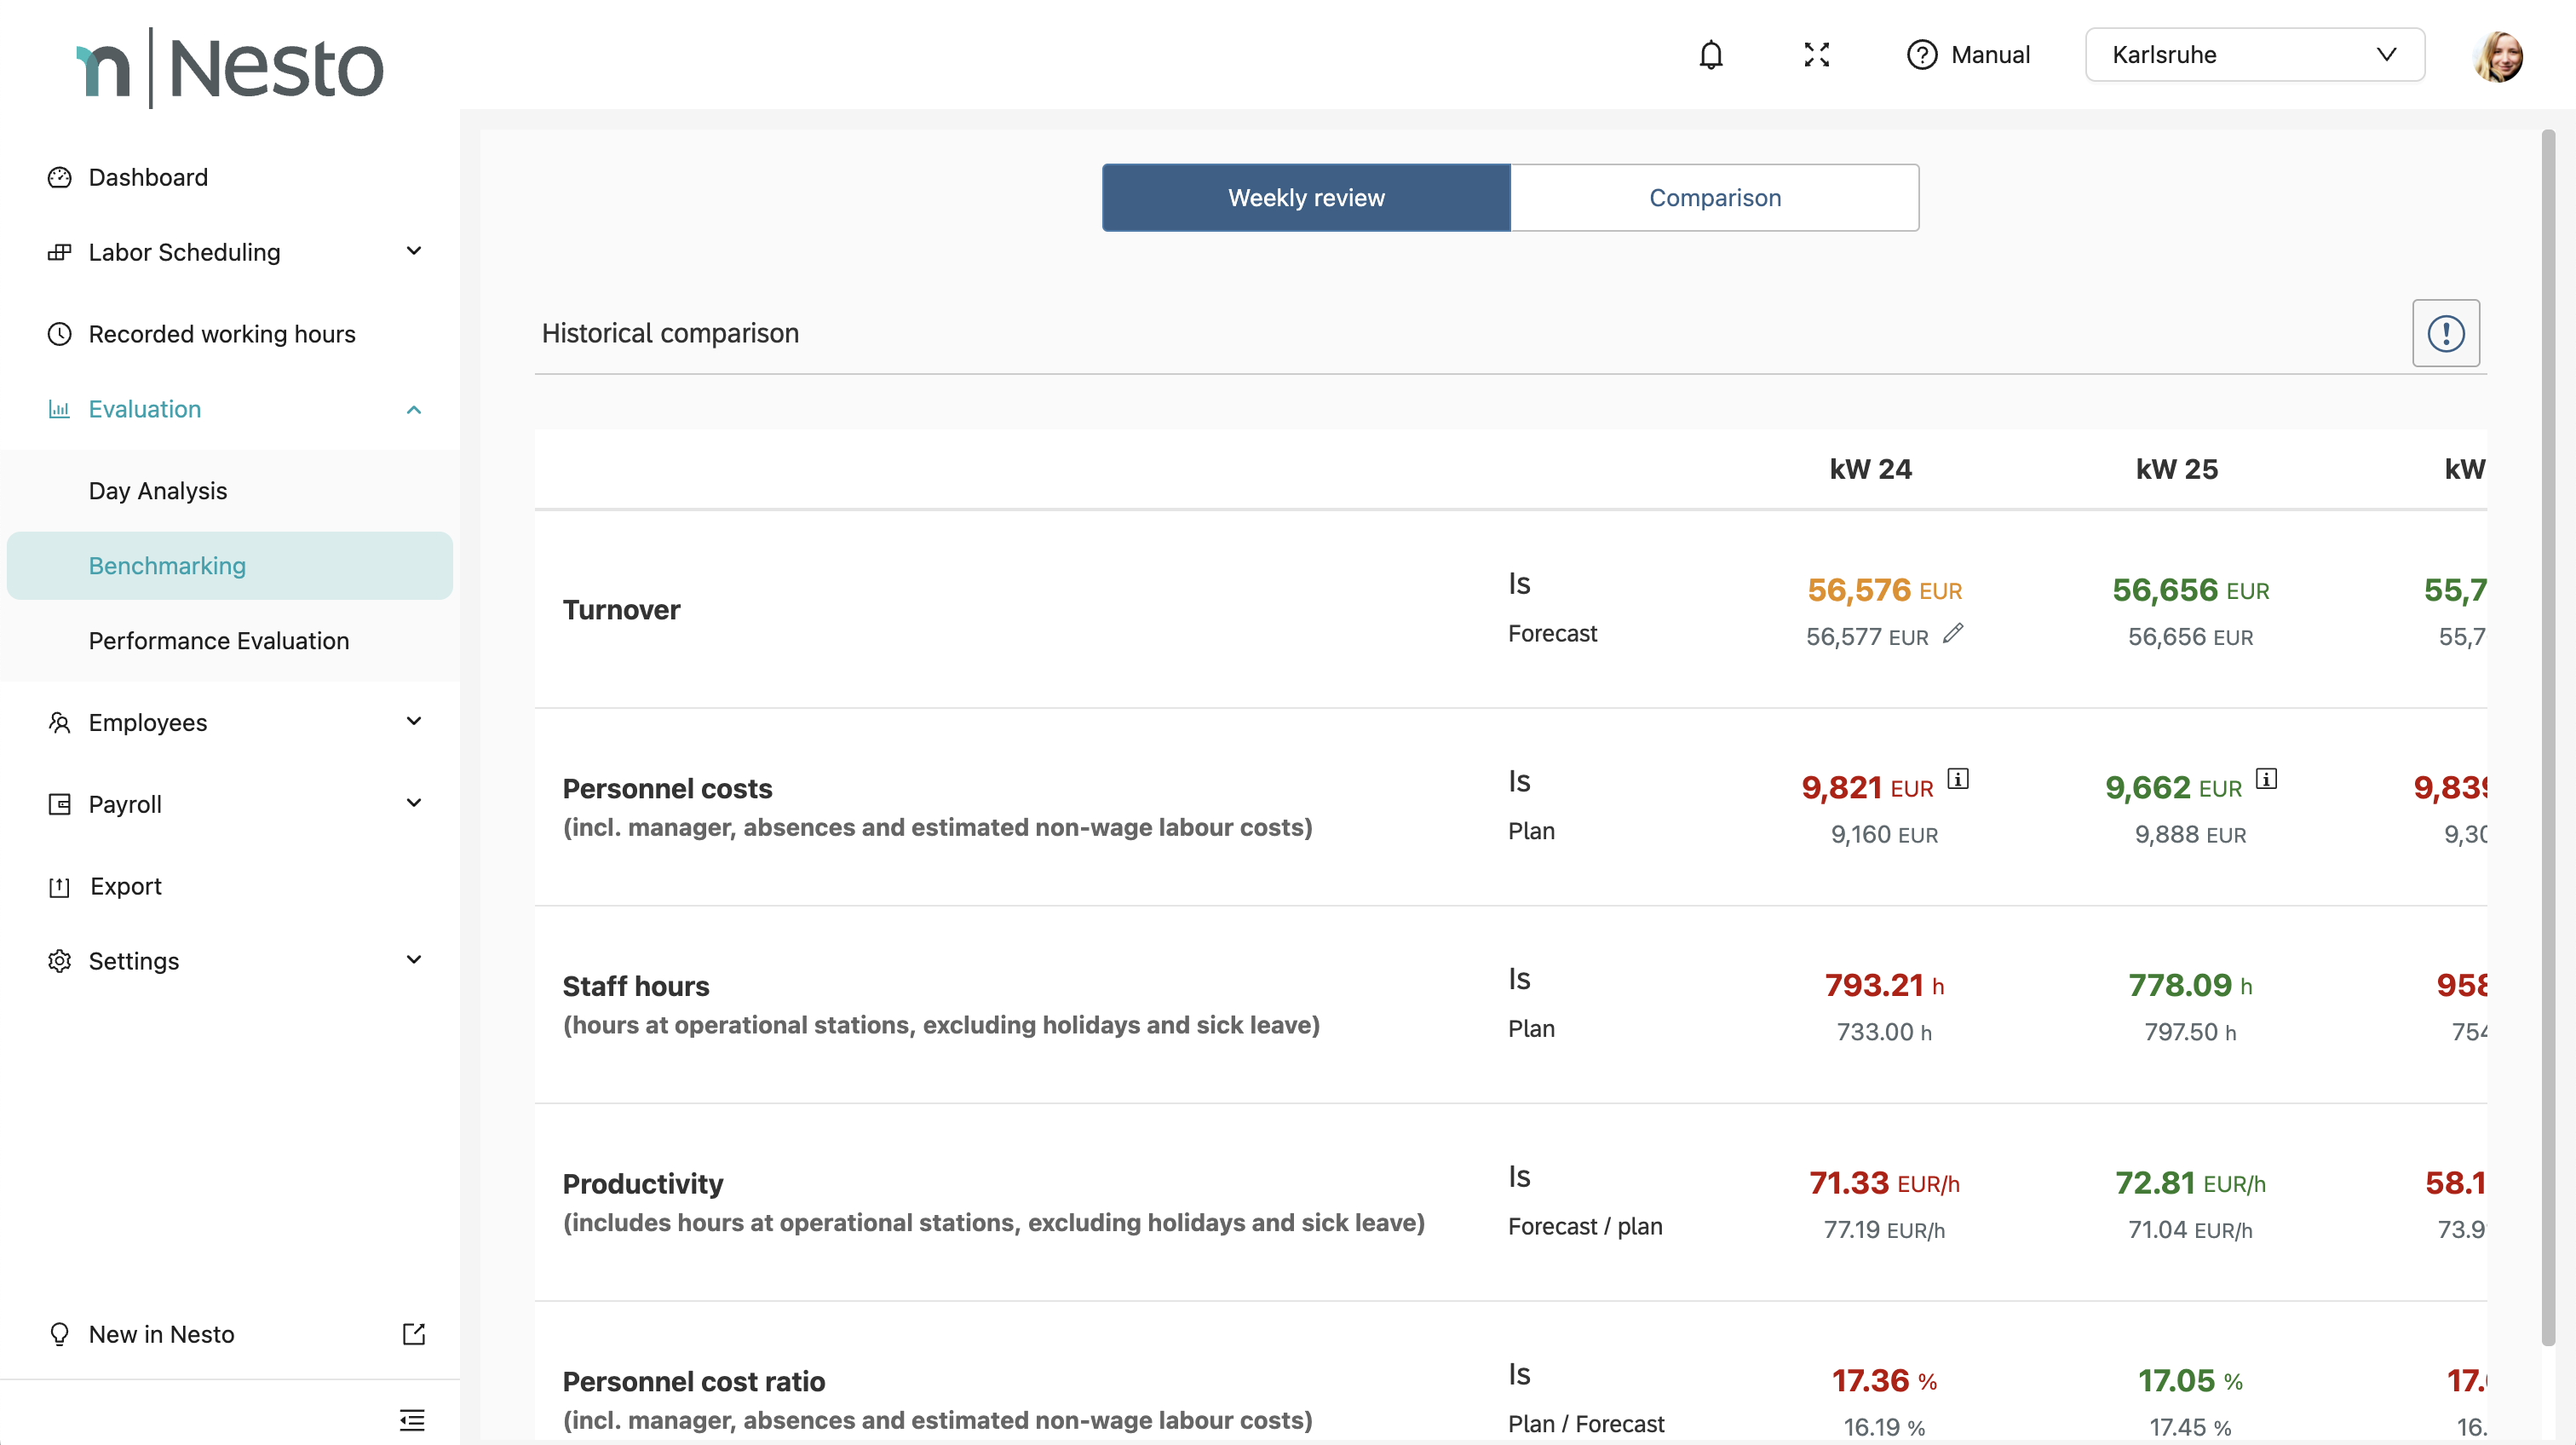
Task: Open kW 24 personnel costs info icon
Action: coord(1958,779)
